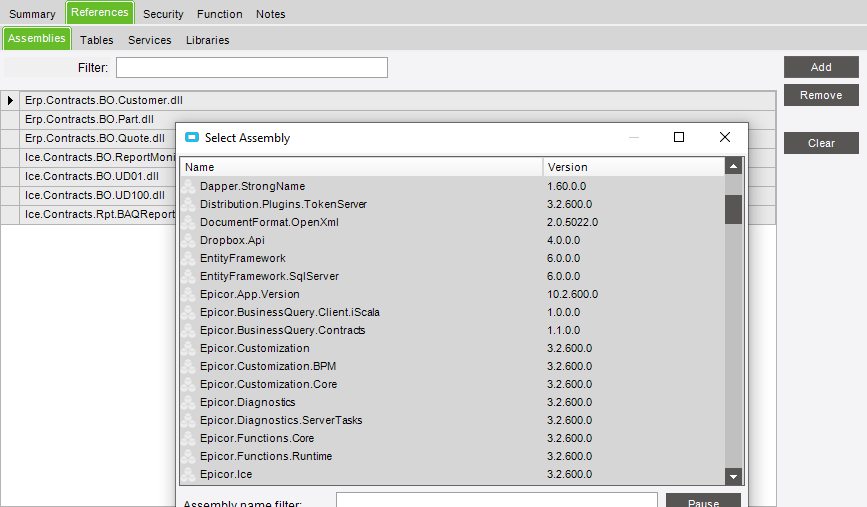Select Erp.Contracts.BO.Part.dll row
Viewport: 867px width, 507px height.
point(89,119)
